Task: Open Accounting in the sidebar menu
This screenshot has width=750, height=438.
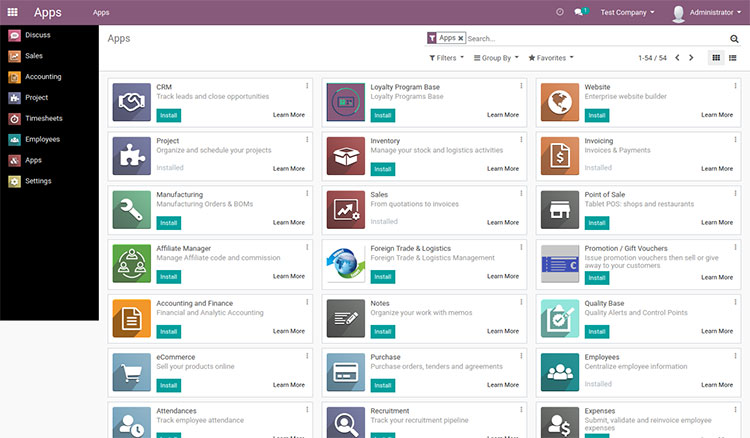Action: [x=43, y=77]
